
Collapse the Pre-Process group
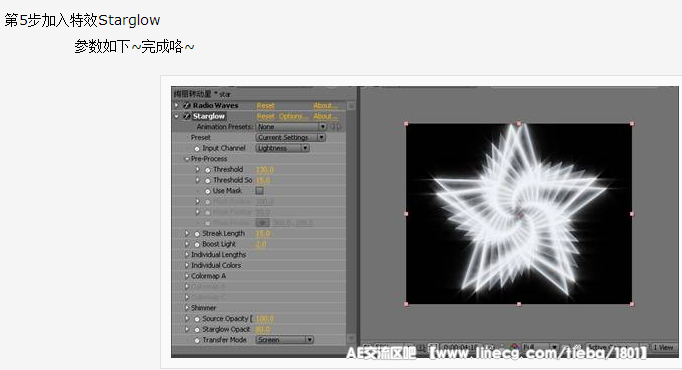(187, 159)
